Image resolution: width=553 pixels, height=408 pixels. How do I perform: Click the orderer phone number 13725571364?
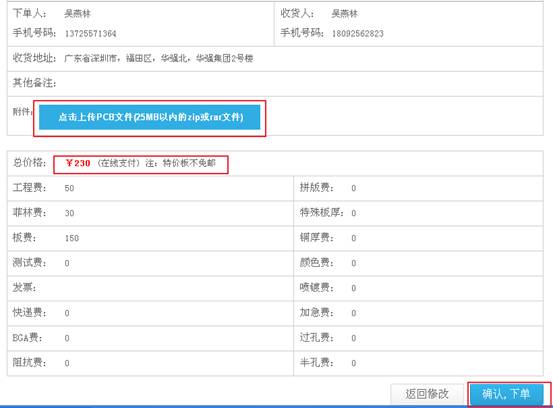click(x=90, y=34)
